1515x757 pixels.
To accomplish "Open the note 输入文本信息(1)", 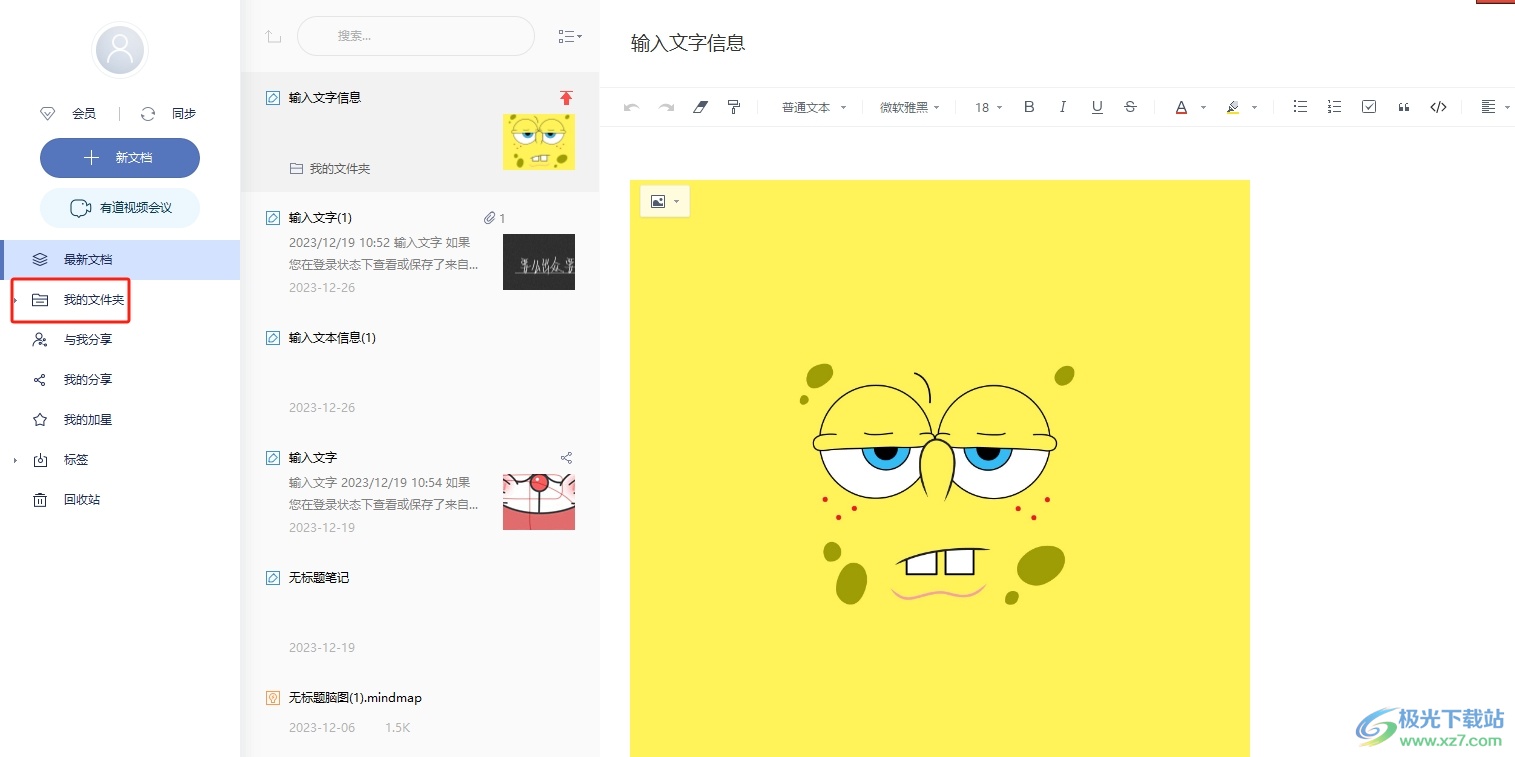I will pos(420,372).
